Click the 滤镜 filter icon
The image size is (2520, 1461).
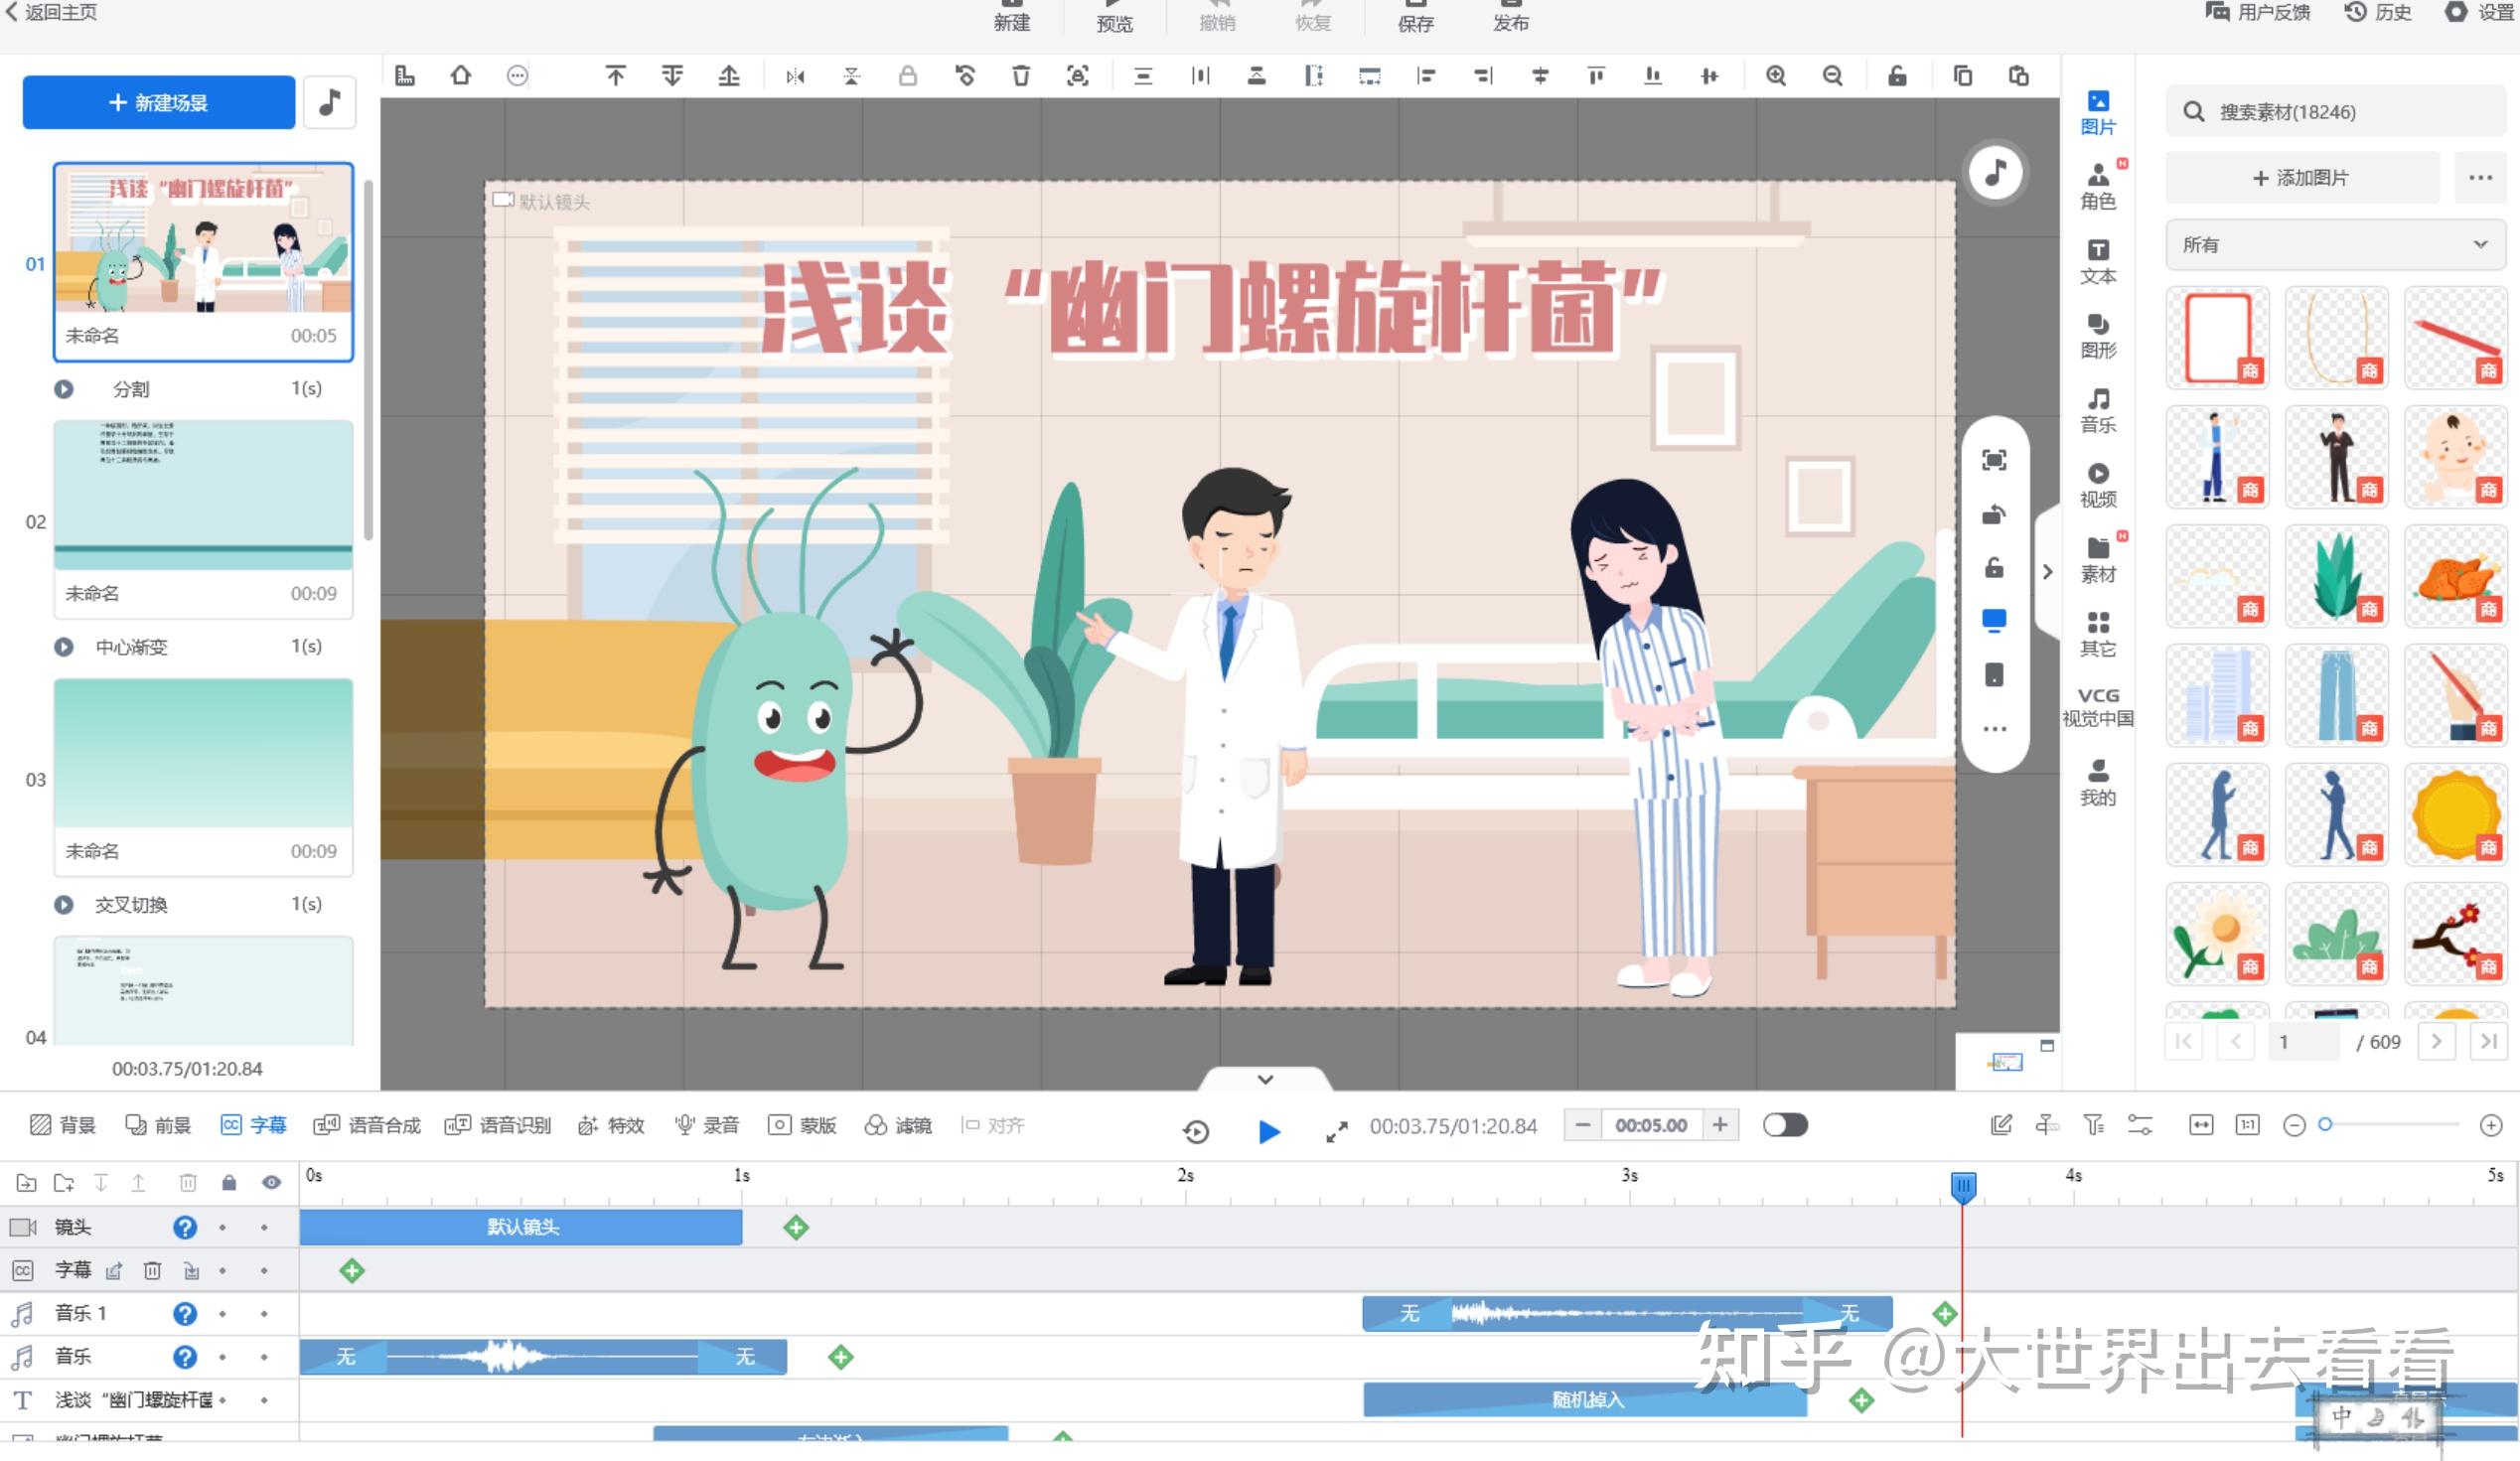(898, 1125)
